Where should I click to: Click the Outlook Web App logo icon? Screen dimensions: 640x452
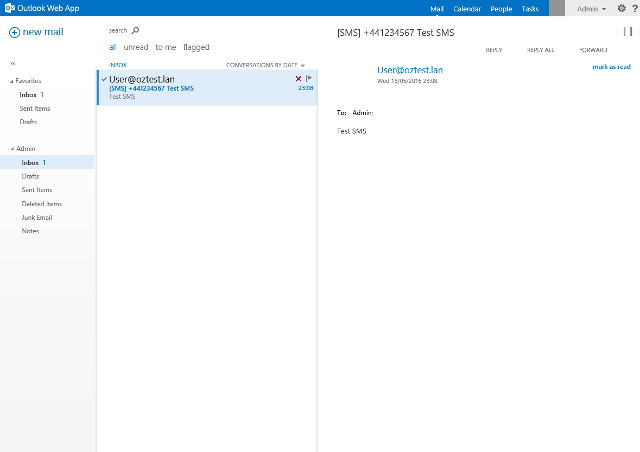click(10, 8)
